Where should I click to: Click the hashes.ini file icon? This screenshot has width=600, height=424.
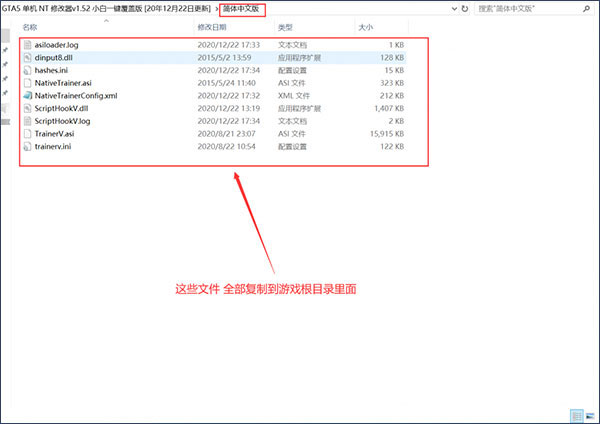click(27, 70)
